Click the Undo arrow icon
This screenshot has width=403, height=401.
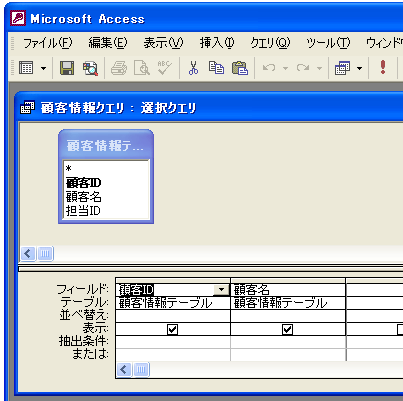269,68
